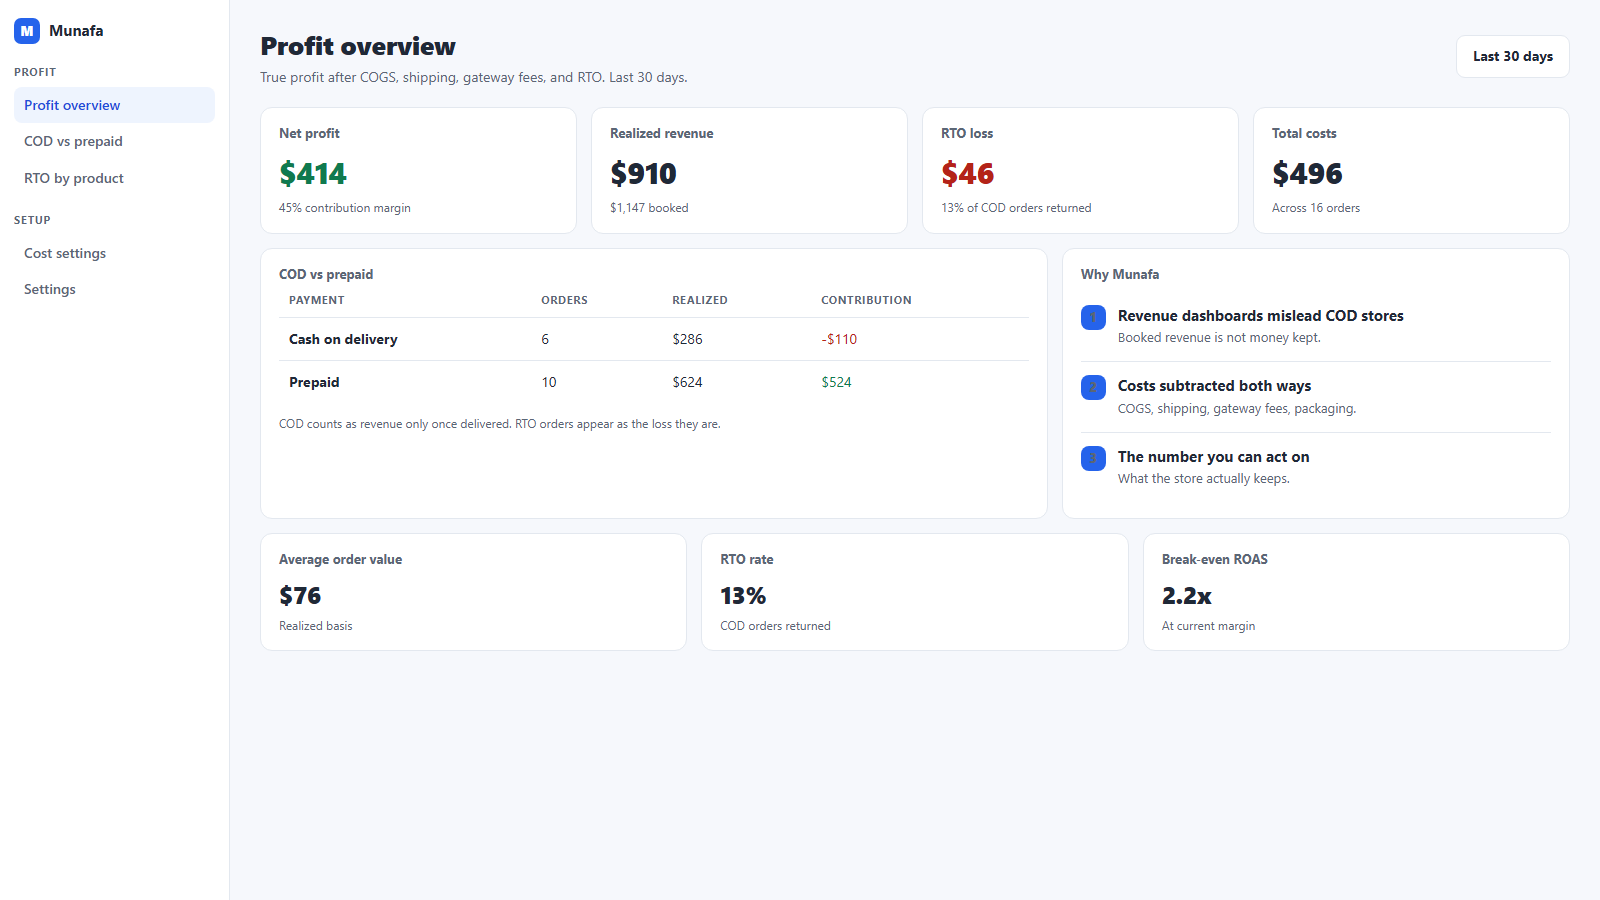Screen dimensions: 1600x900
Task: Click the $1,147 booked caption
Action: click(x=649, y=208)
